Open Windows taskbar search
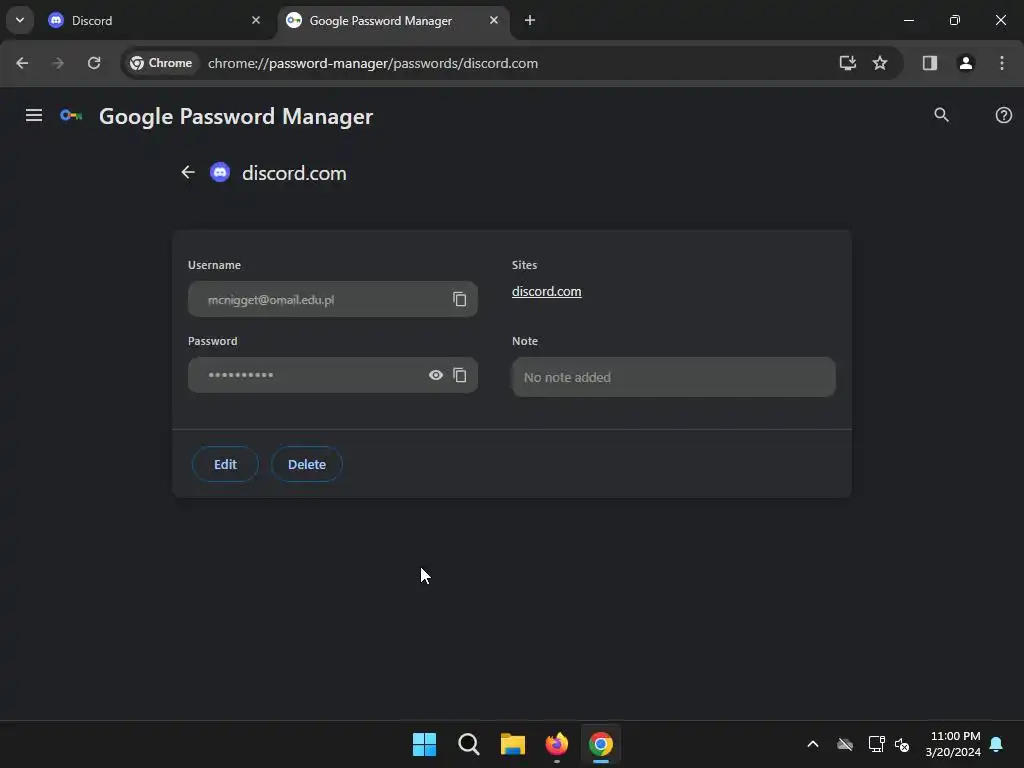Viewport: 1024px width, 768px height. 468,744
